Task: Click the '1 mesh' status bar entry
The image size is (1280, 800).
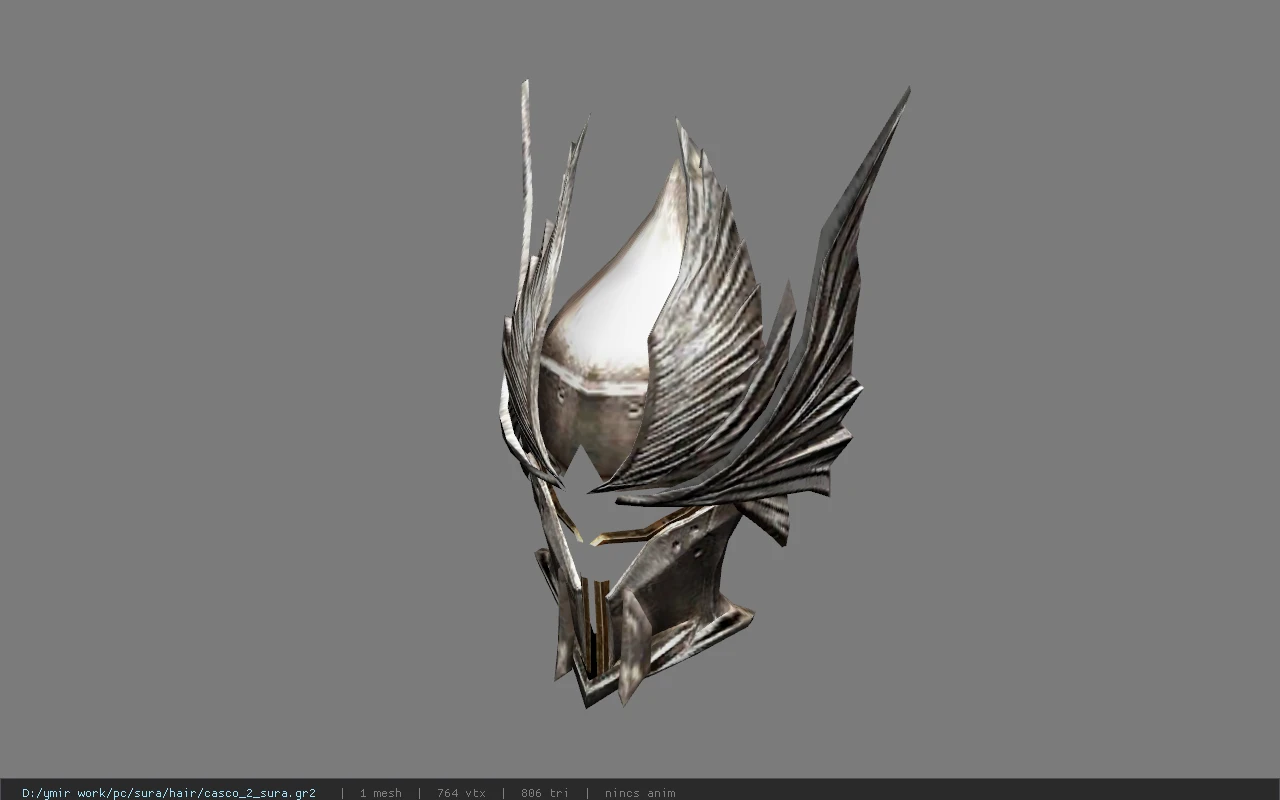Action: (380, 793)
